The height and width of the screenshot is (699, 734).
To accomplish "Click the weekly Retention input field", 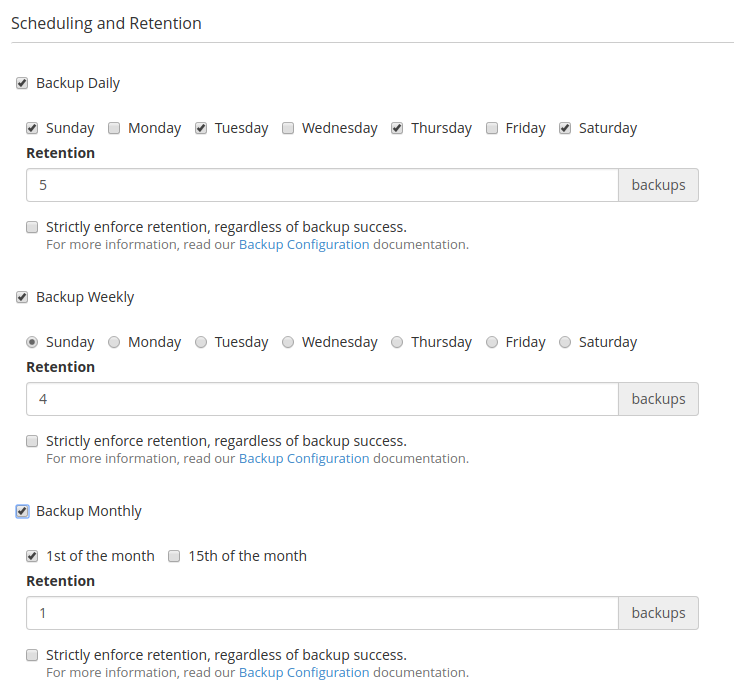I will tap(322, 399).
